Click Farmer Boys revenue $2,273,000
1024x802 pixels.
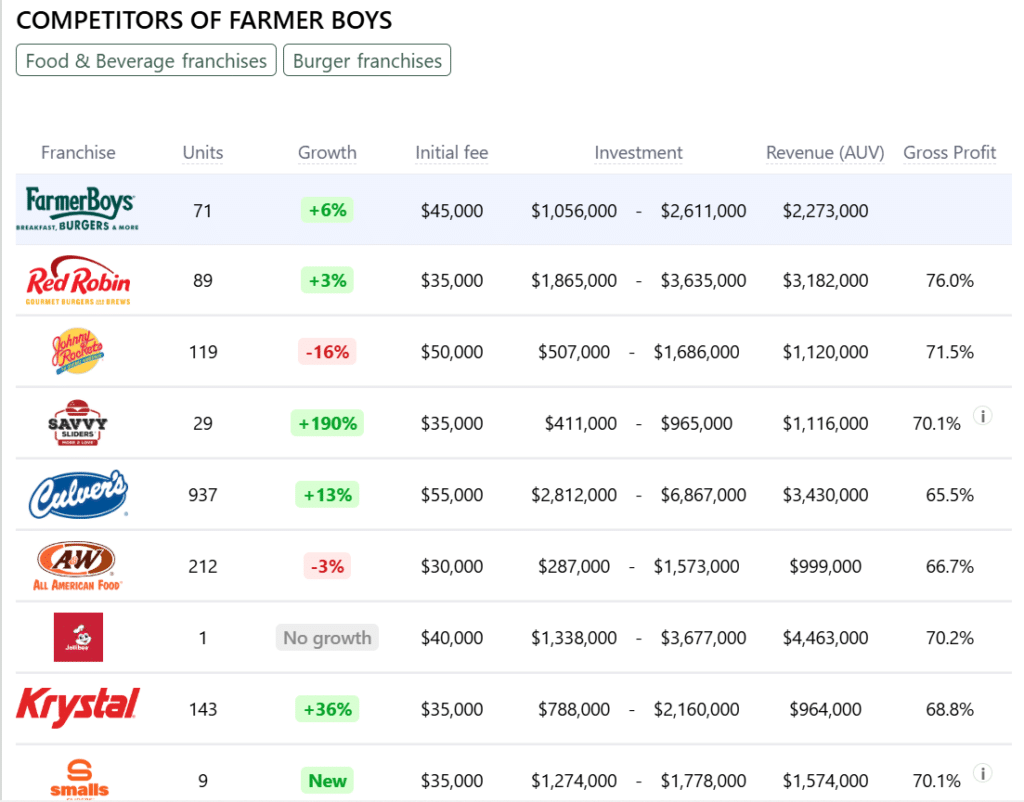825,211
